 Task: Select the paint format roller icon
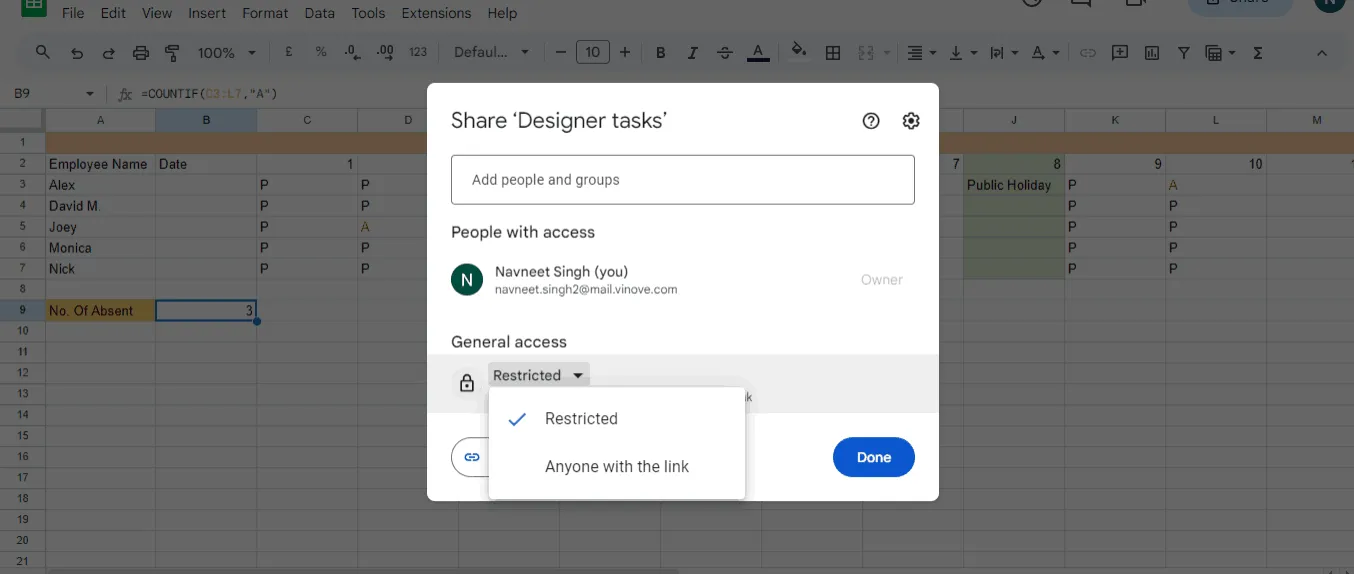172,53
